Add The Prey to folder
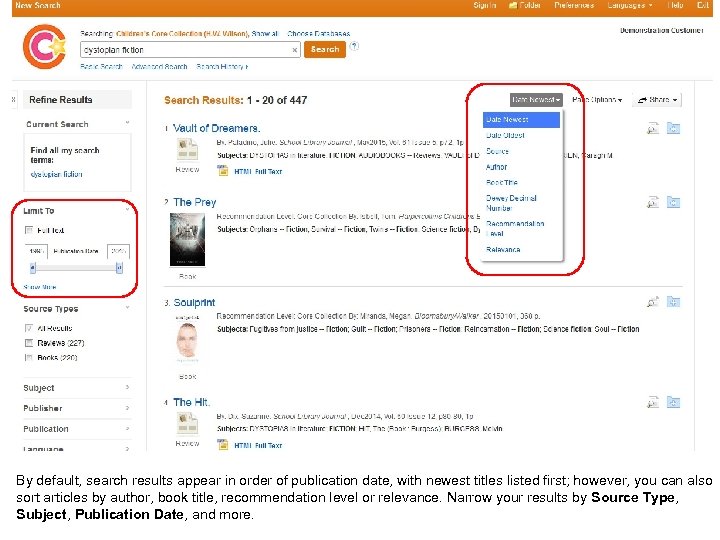This screenshot has height=540, width=720. pos(673,202)
